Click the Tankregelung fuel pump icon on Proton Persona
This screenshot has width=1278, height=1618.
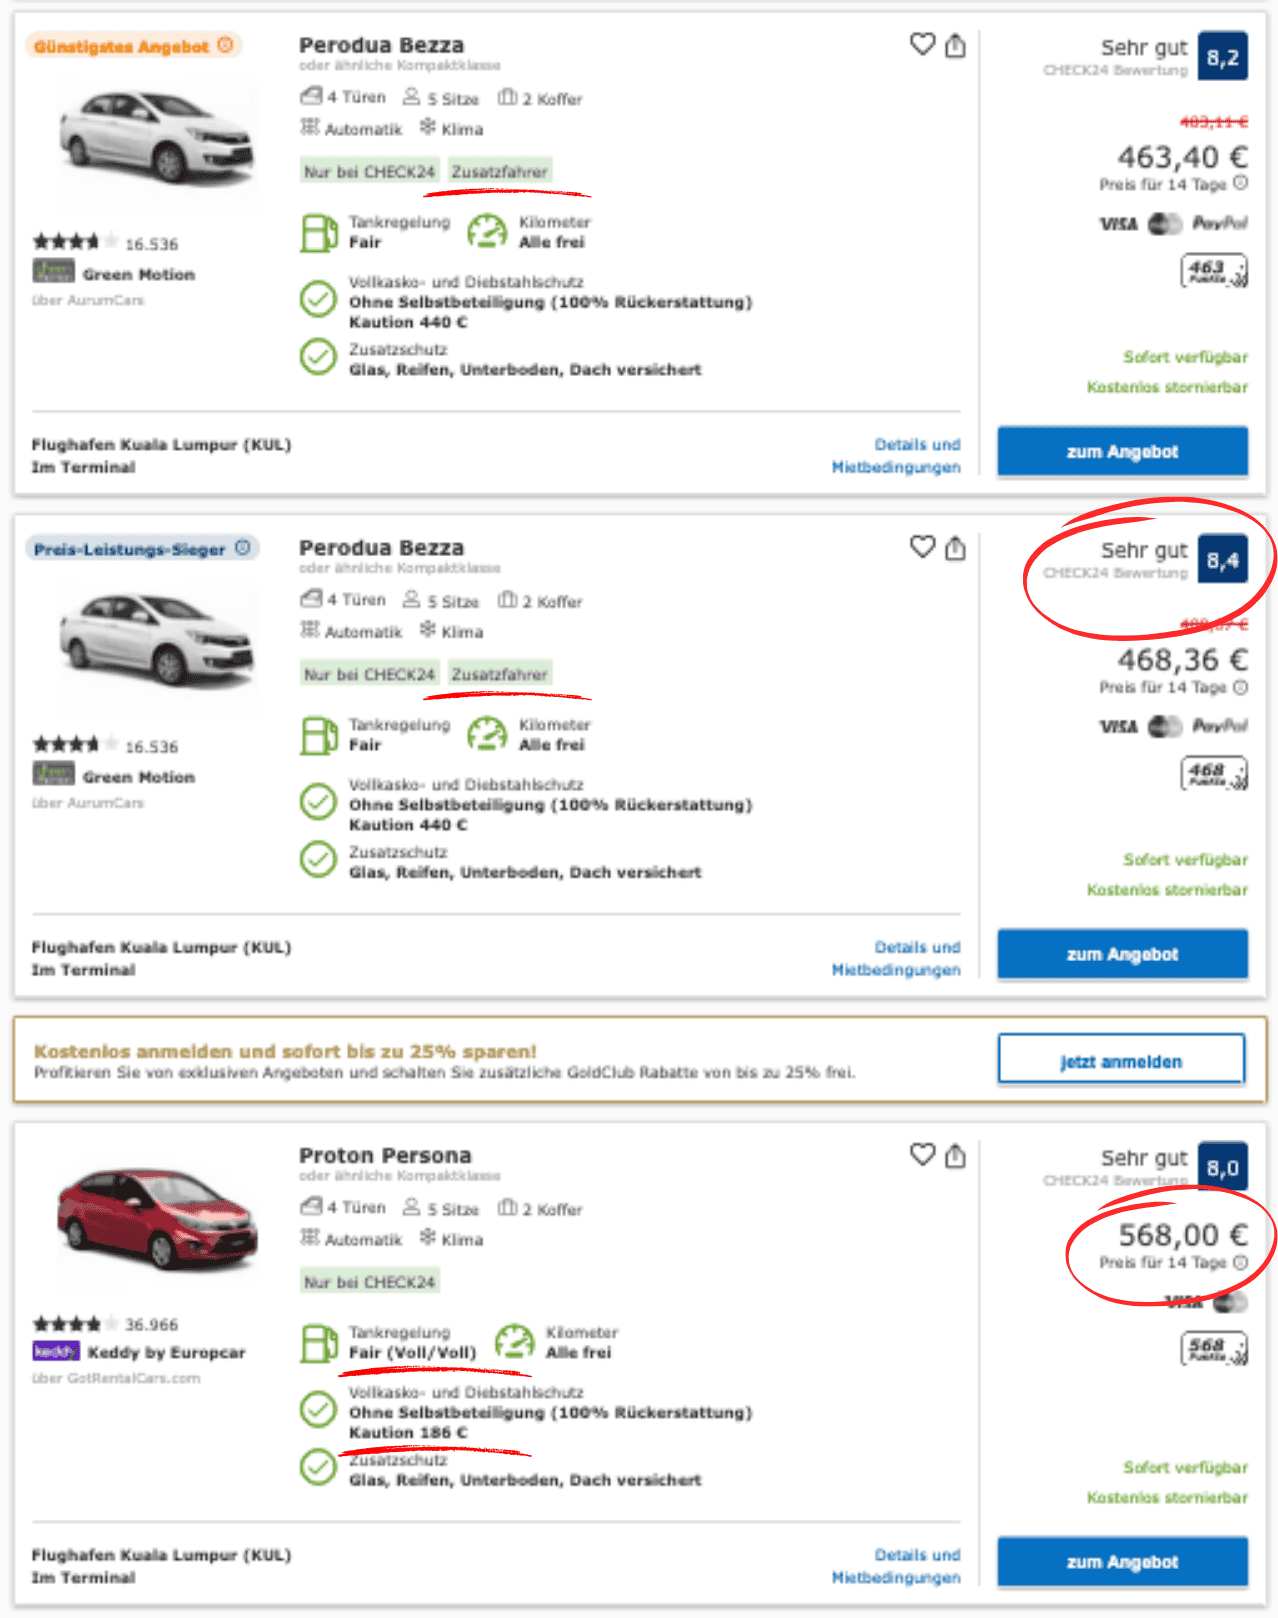(319, 1341)
